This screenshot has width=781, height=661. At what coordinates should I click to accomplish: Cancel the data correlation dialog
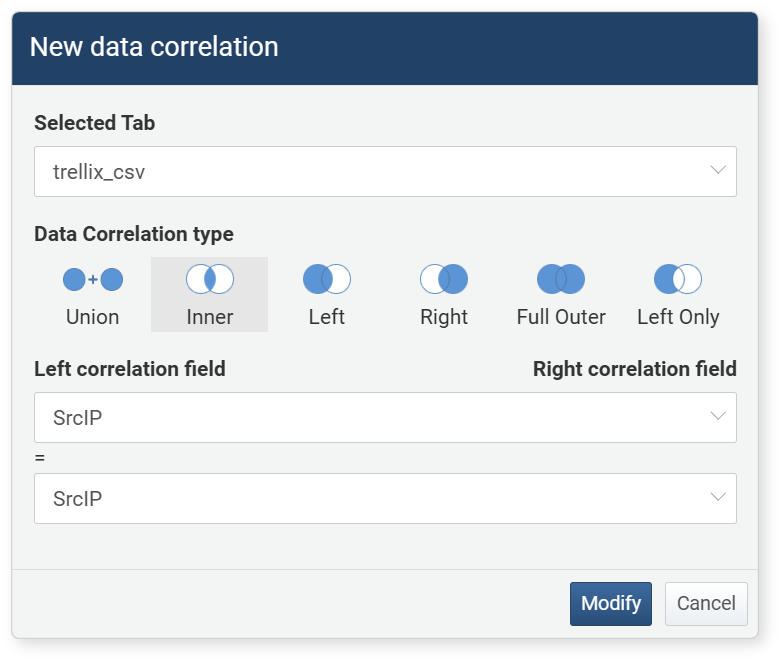pyautogui.click(x=706, y=603)
